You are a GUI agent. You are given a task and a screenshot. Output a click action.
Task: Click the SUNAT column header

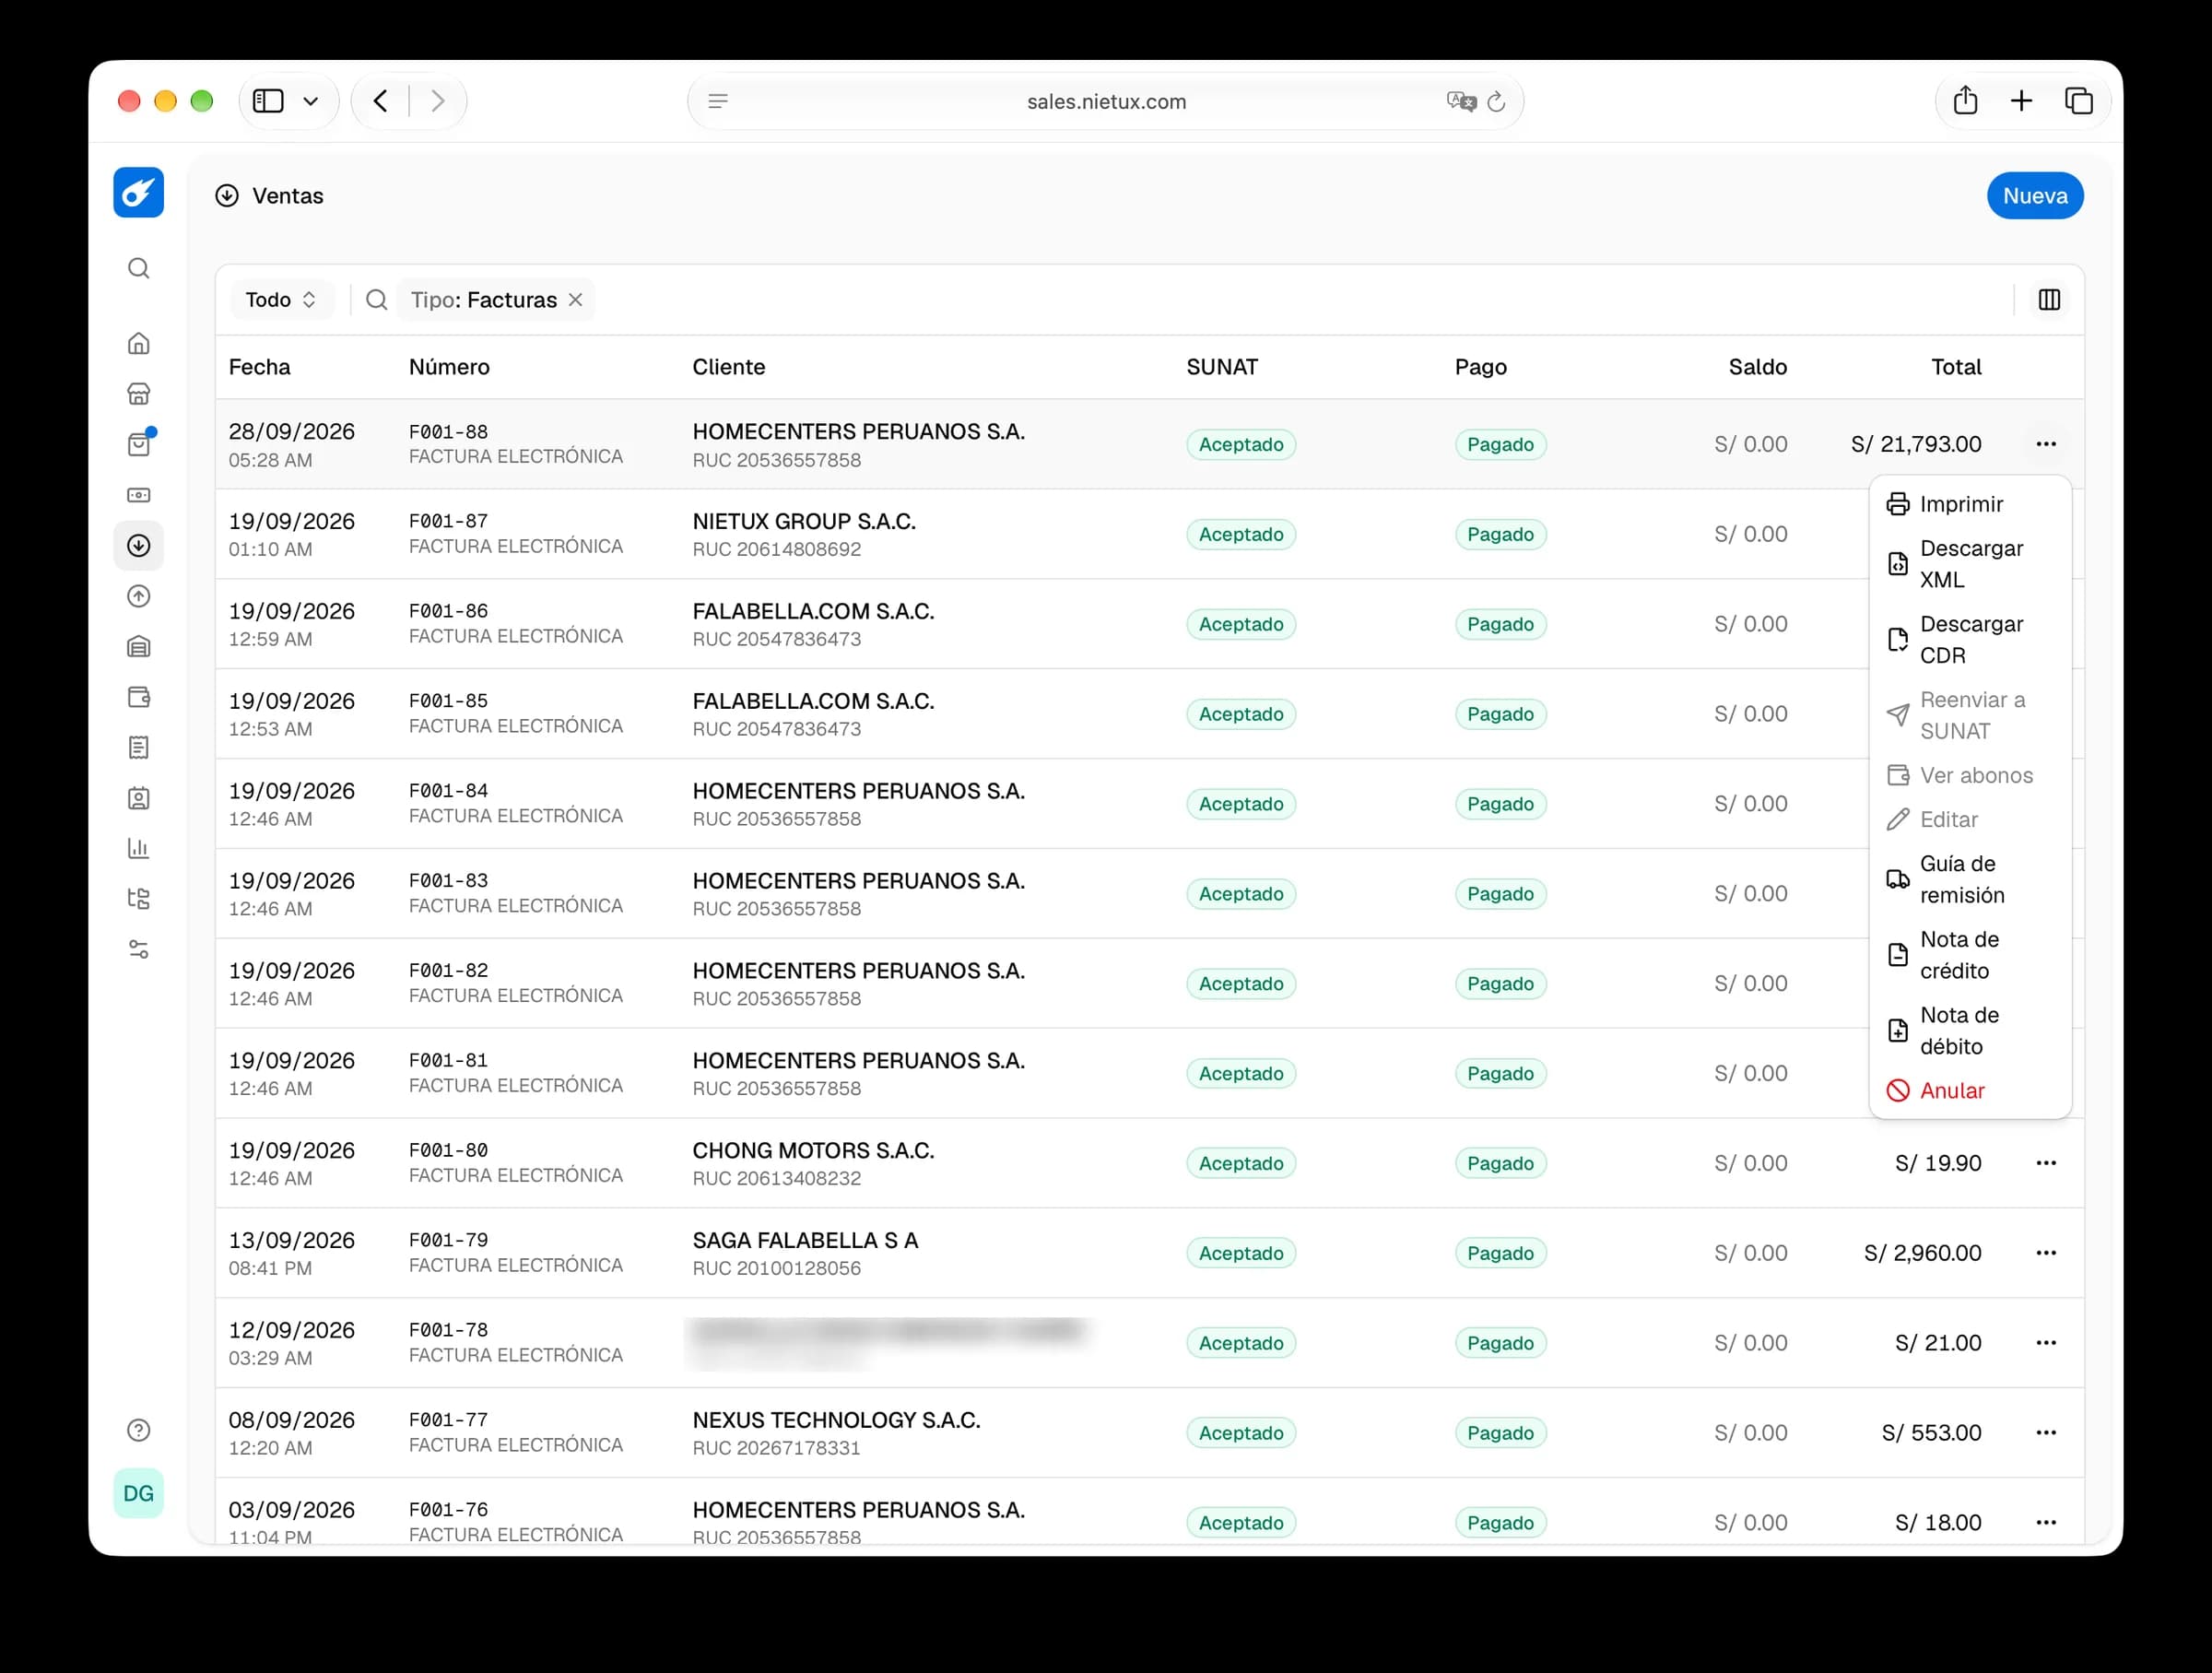pos(1222,367)
